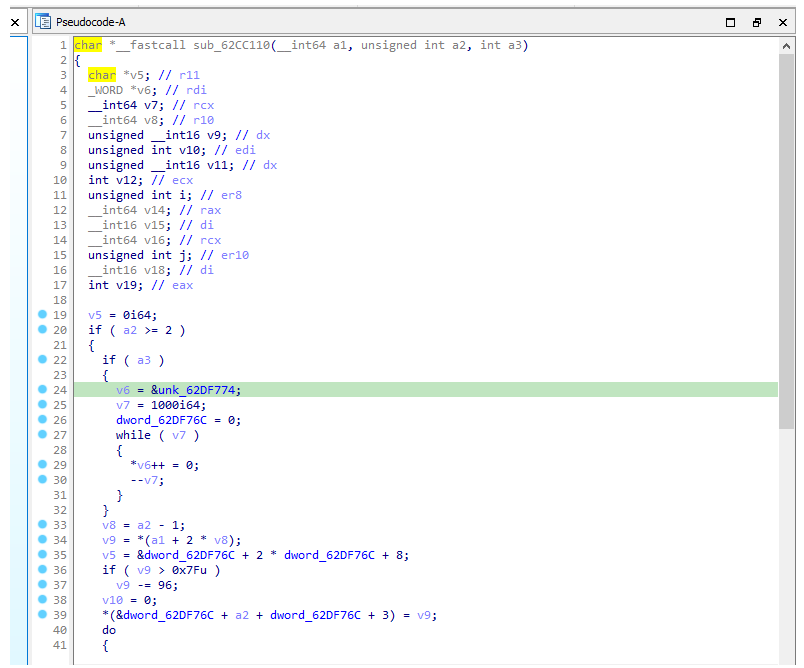Click a3 in the 'if ( a3 )' condition
Screen dimensions: 804x668
(144, 360)
